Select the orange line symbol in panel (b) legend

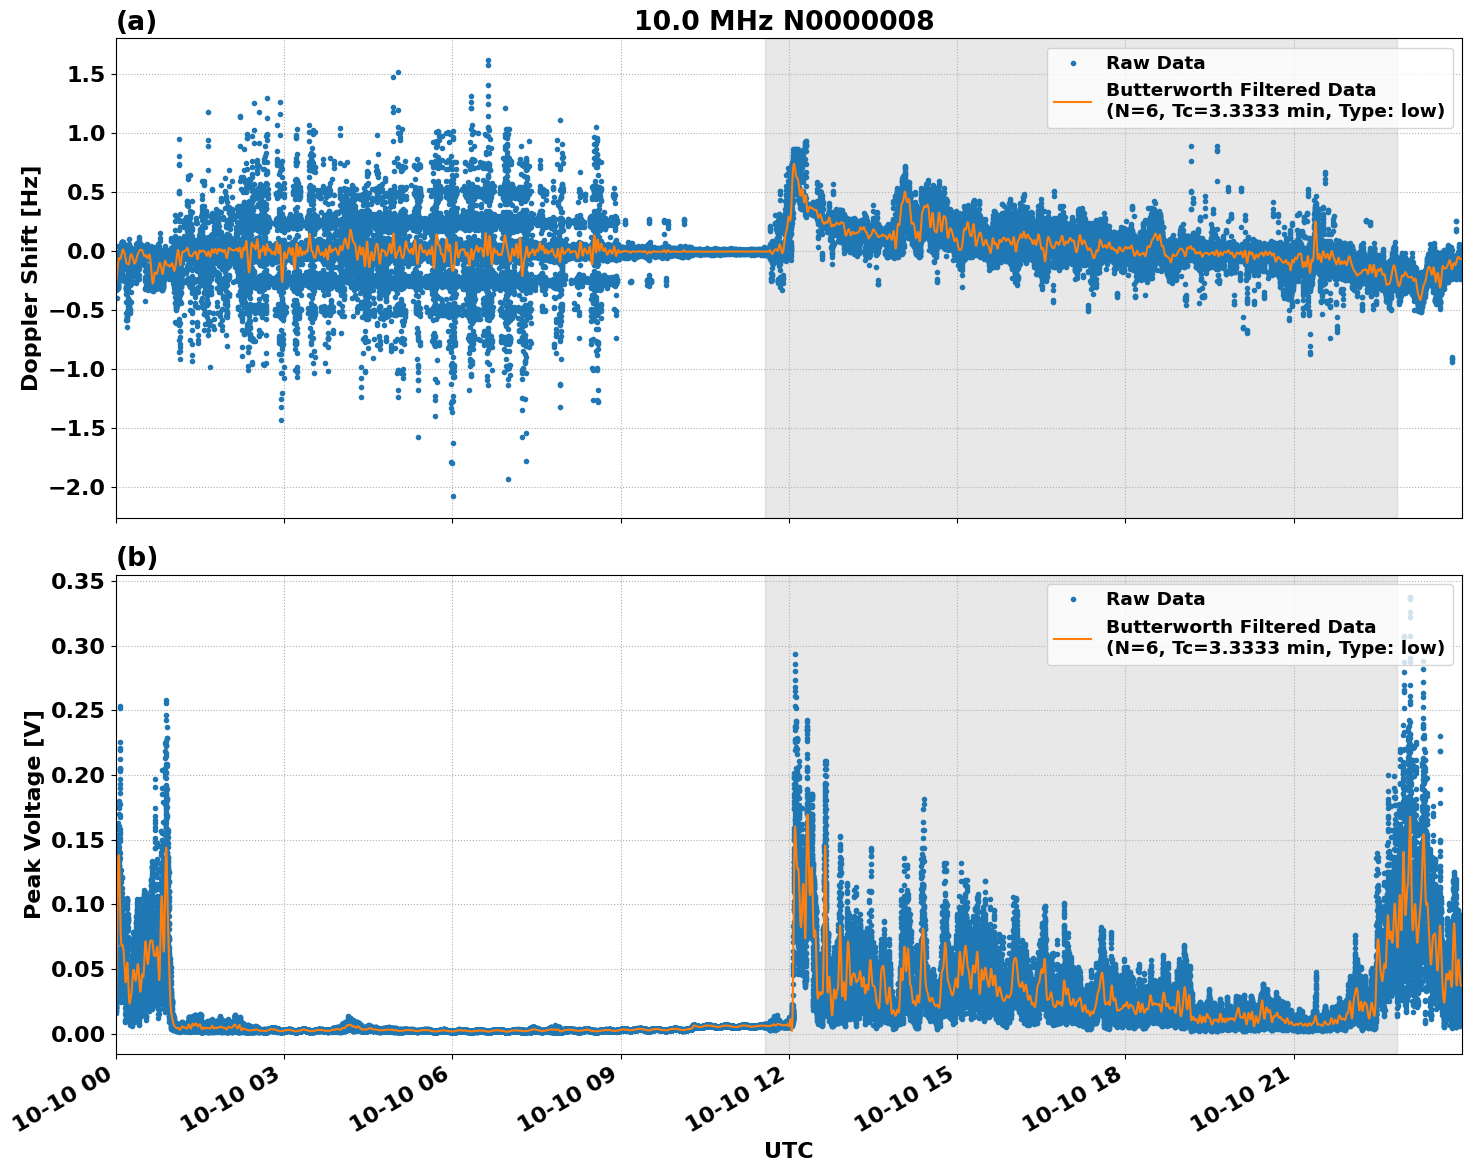(x=1074, y=640)
